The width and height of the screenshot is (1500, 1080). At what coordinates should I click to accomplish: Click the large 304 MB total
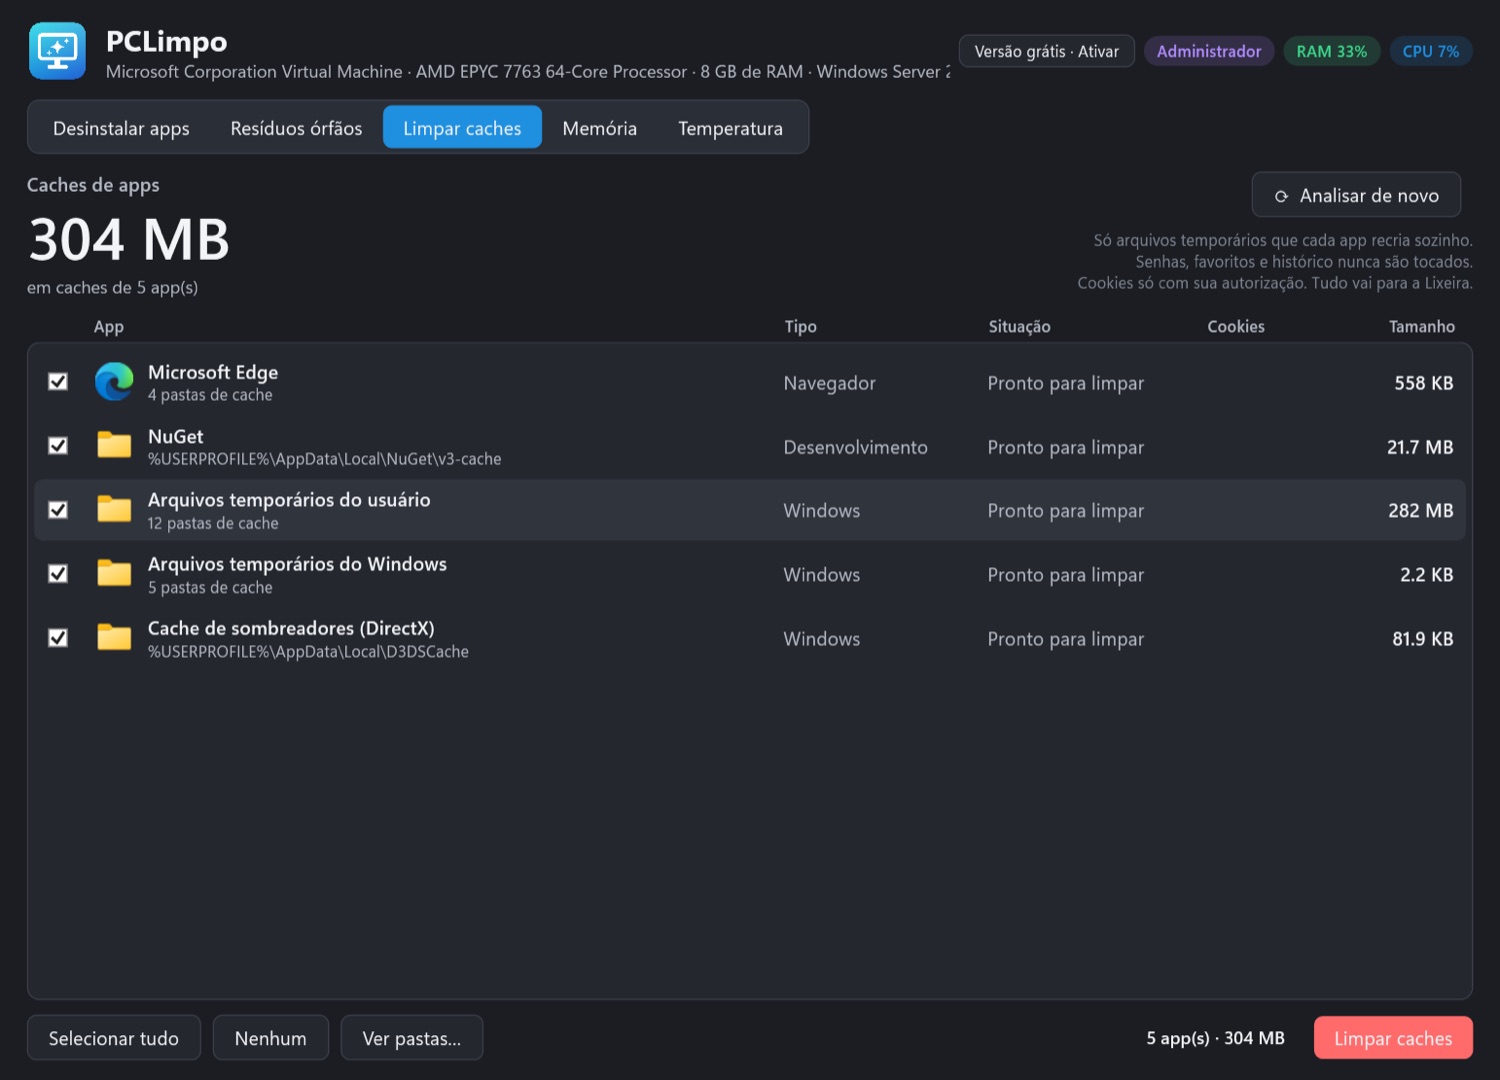pos(129,240)
